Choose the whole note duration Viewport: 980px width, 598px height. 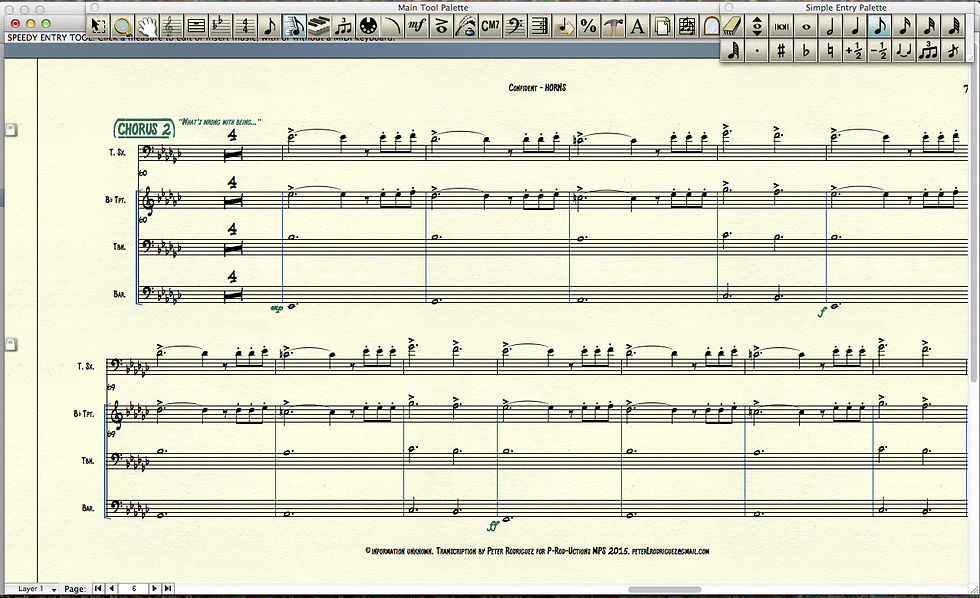(x=806, y=26)
